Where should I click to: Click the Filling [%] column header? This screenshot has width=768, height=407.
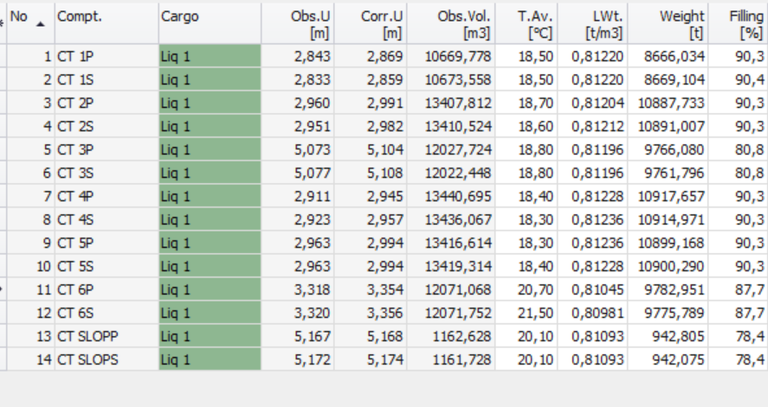click(738, 24)
